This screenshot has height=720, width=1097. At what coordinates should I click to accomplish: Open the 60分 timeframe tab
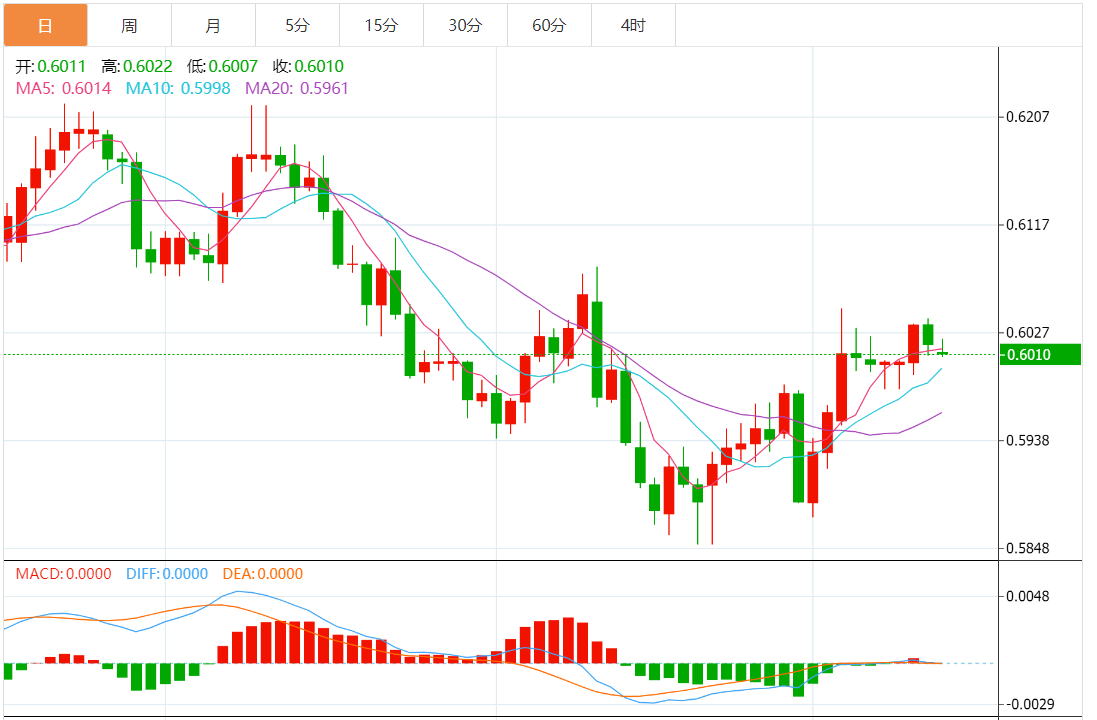click(x=549, y=25)
